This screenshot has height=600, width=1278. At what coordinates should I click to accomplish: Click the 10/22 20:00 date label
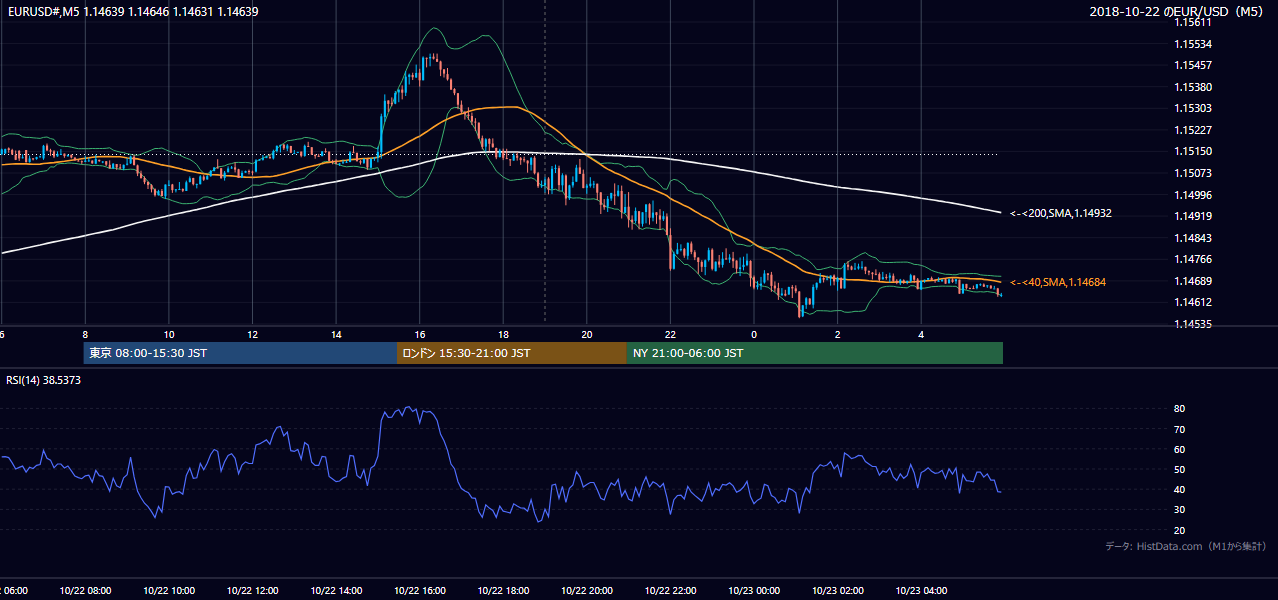[x=586, y=591]
